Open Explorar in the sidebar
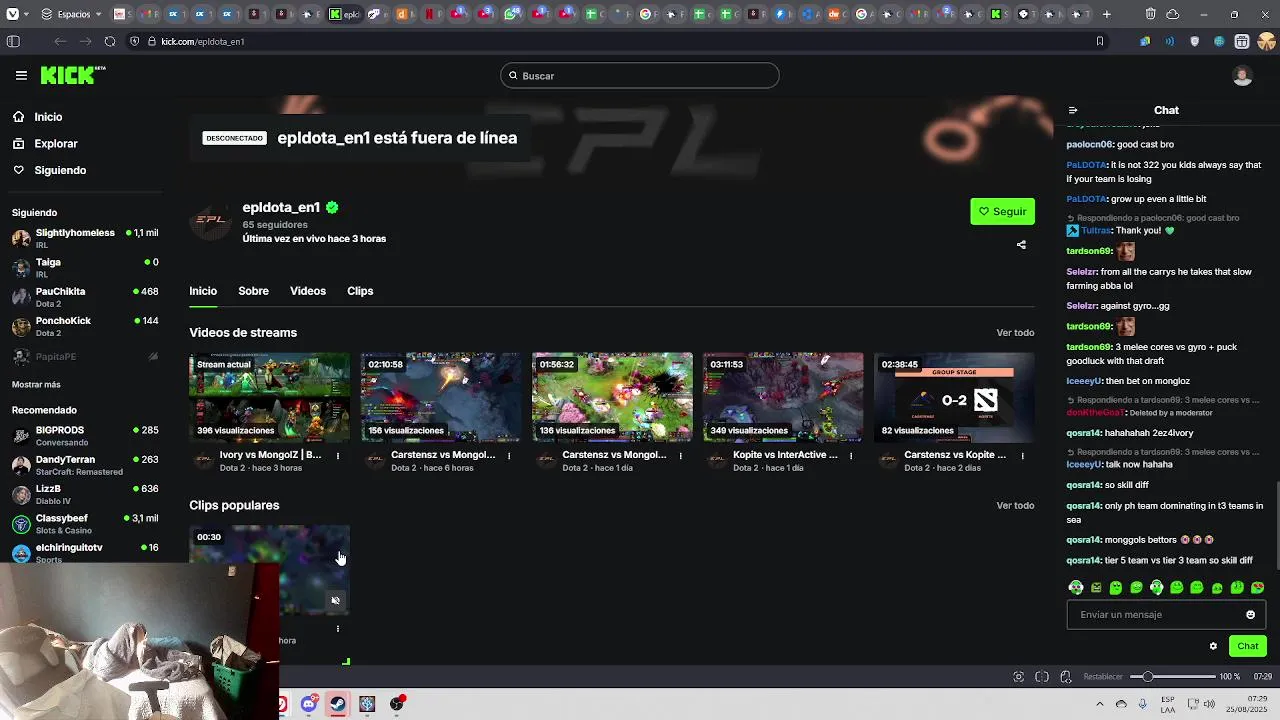Image resolution: width=1280 pixels, height=720 pixels. [x=56, y=144]
